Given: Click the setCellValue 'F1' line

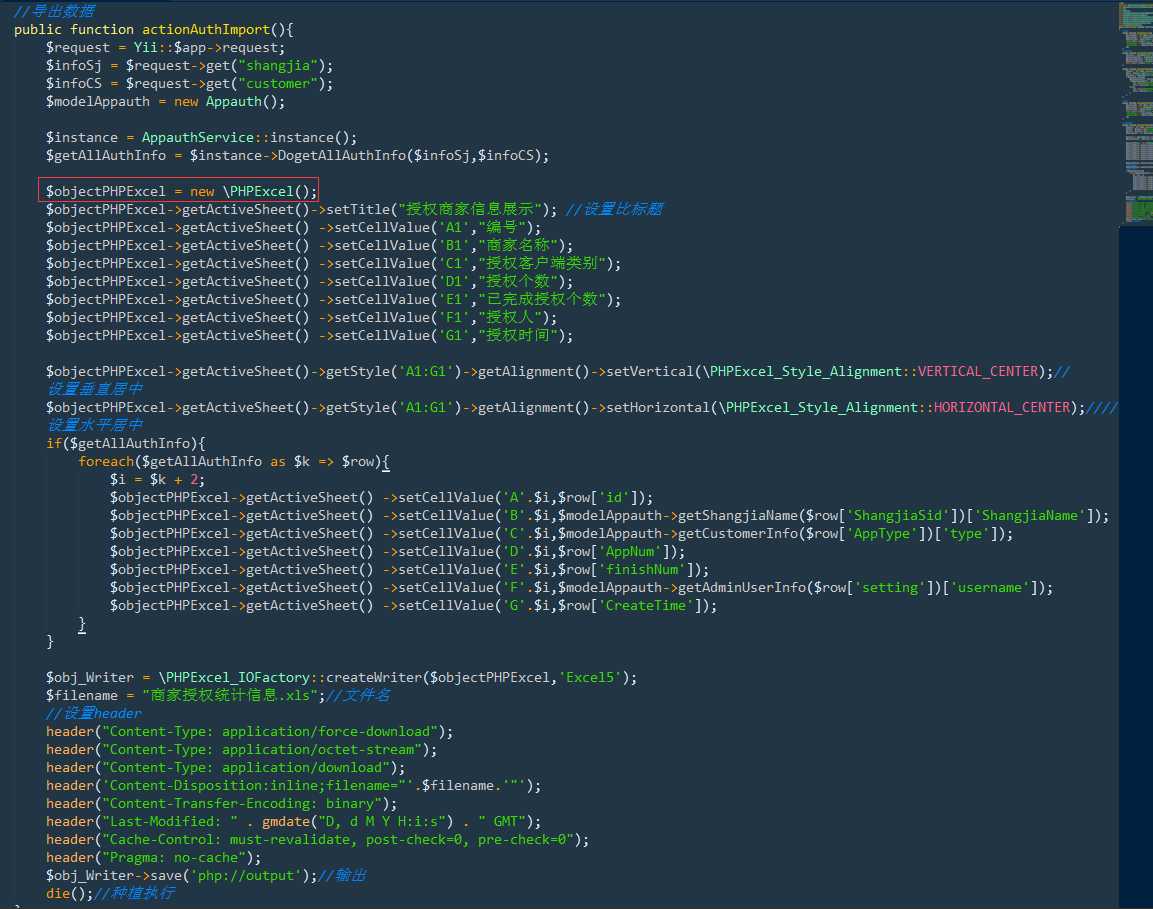Looking at the screenshot, I should (x=301, y=318).
